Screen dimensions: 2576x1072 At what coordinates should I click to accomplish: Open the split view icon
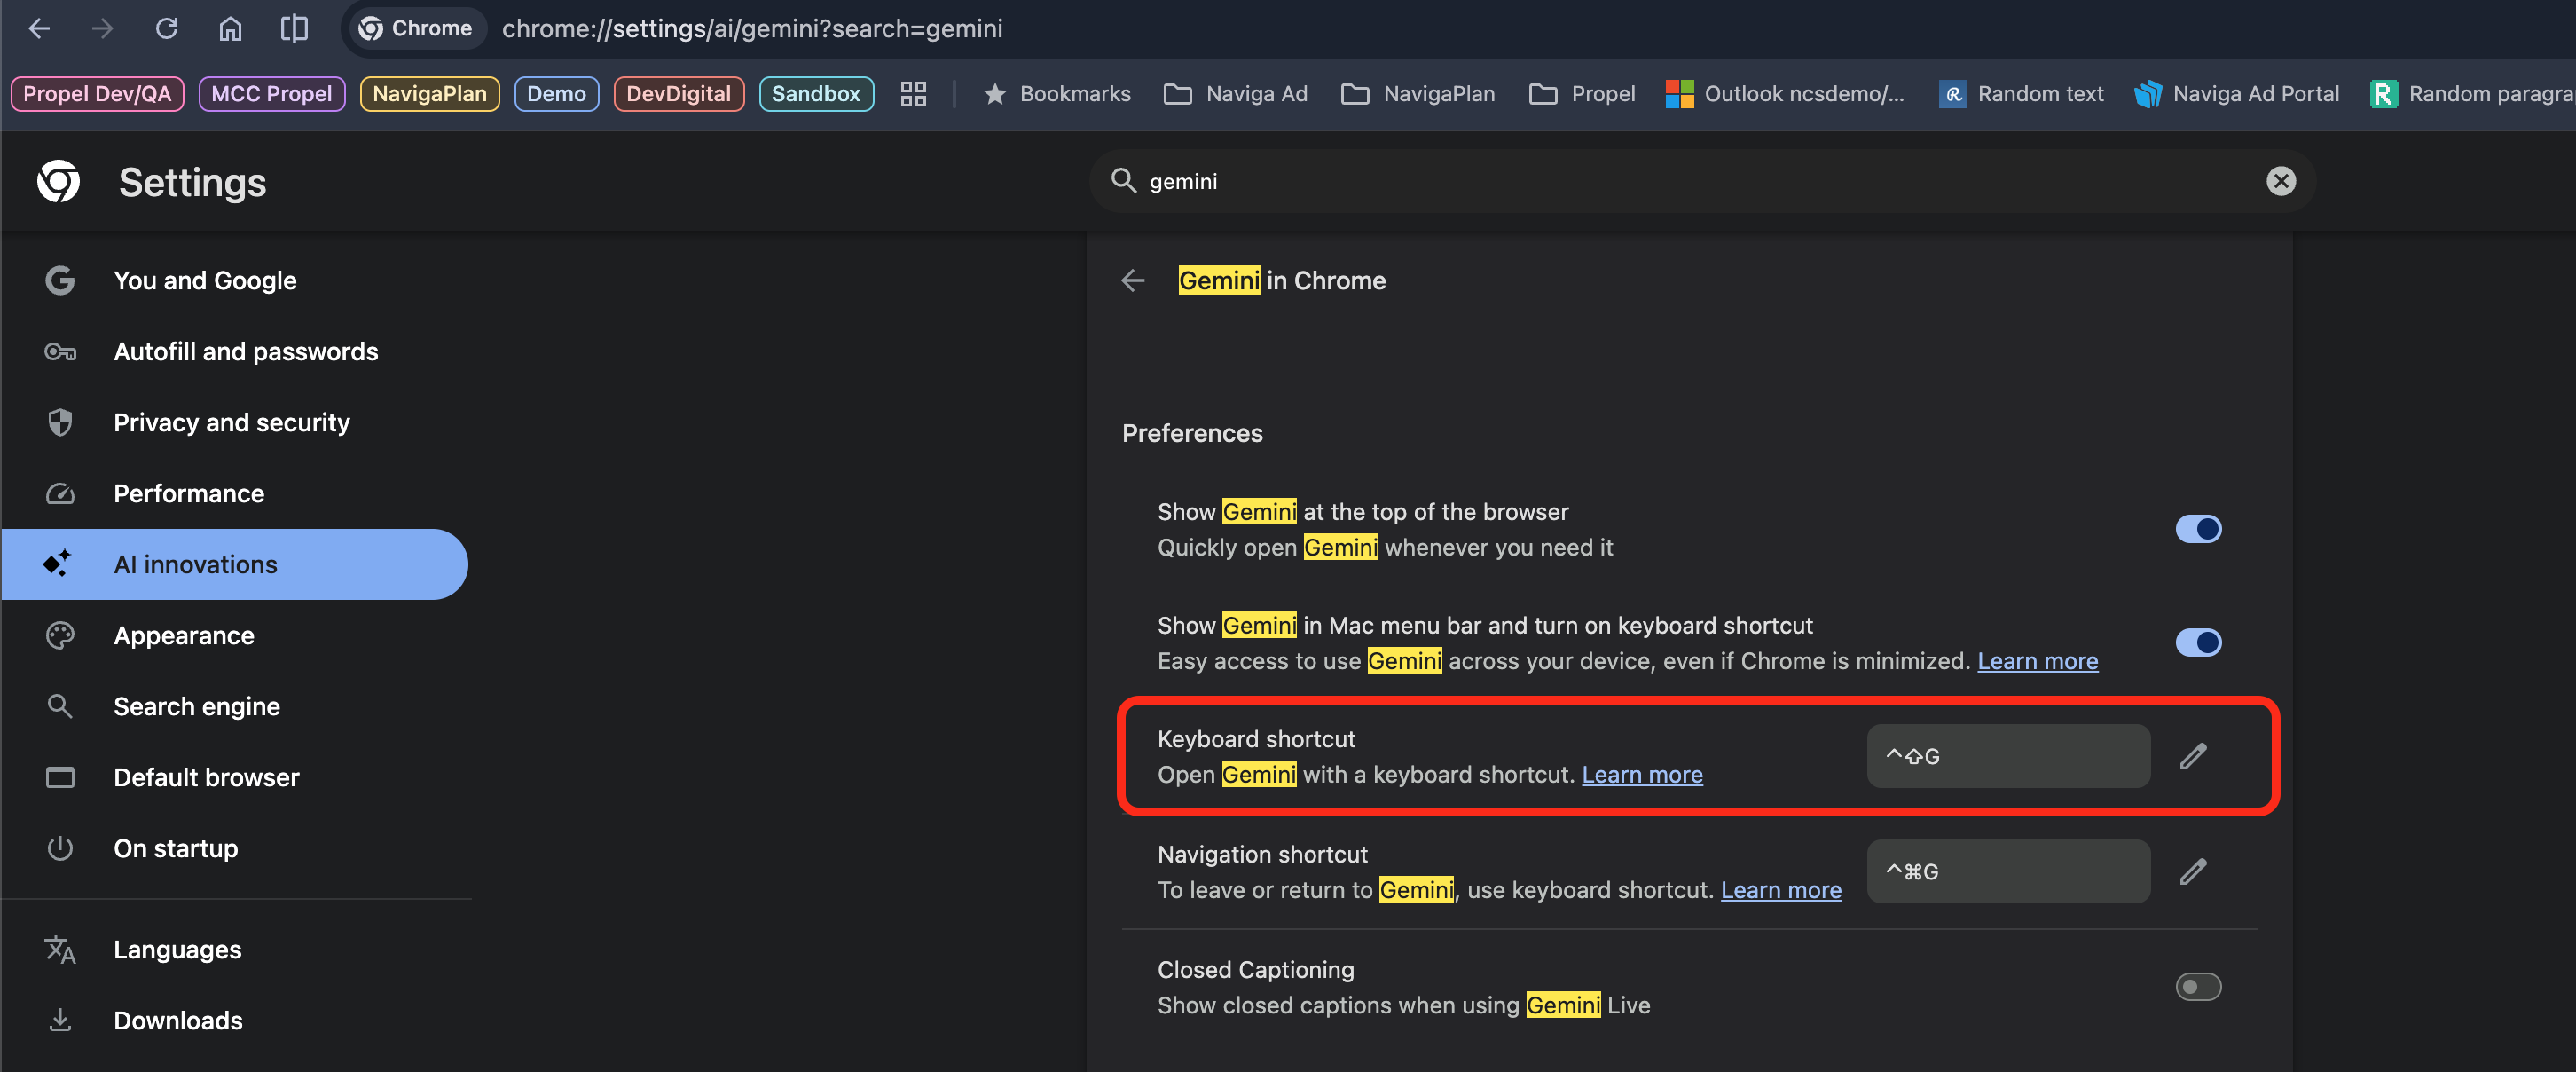pos(294,28)
